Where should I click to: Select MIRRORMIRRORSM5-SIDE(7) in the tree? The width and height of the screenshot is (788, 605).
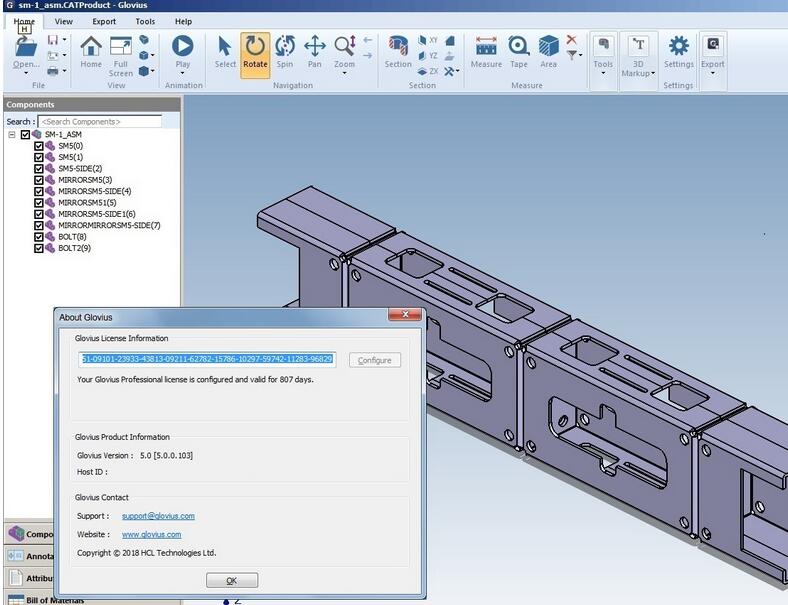pos(110,226)
